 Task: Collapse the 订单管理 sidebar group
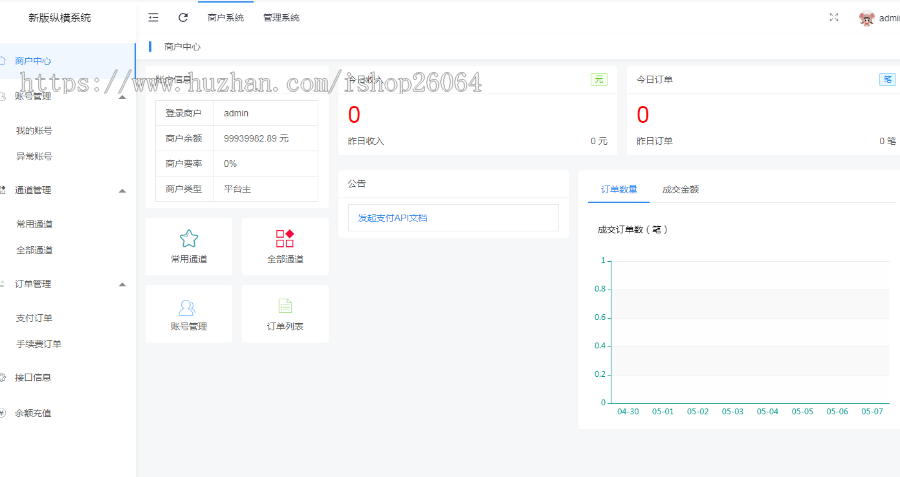point(122,284)
